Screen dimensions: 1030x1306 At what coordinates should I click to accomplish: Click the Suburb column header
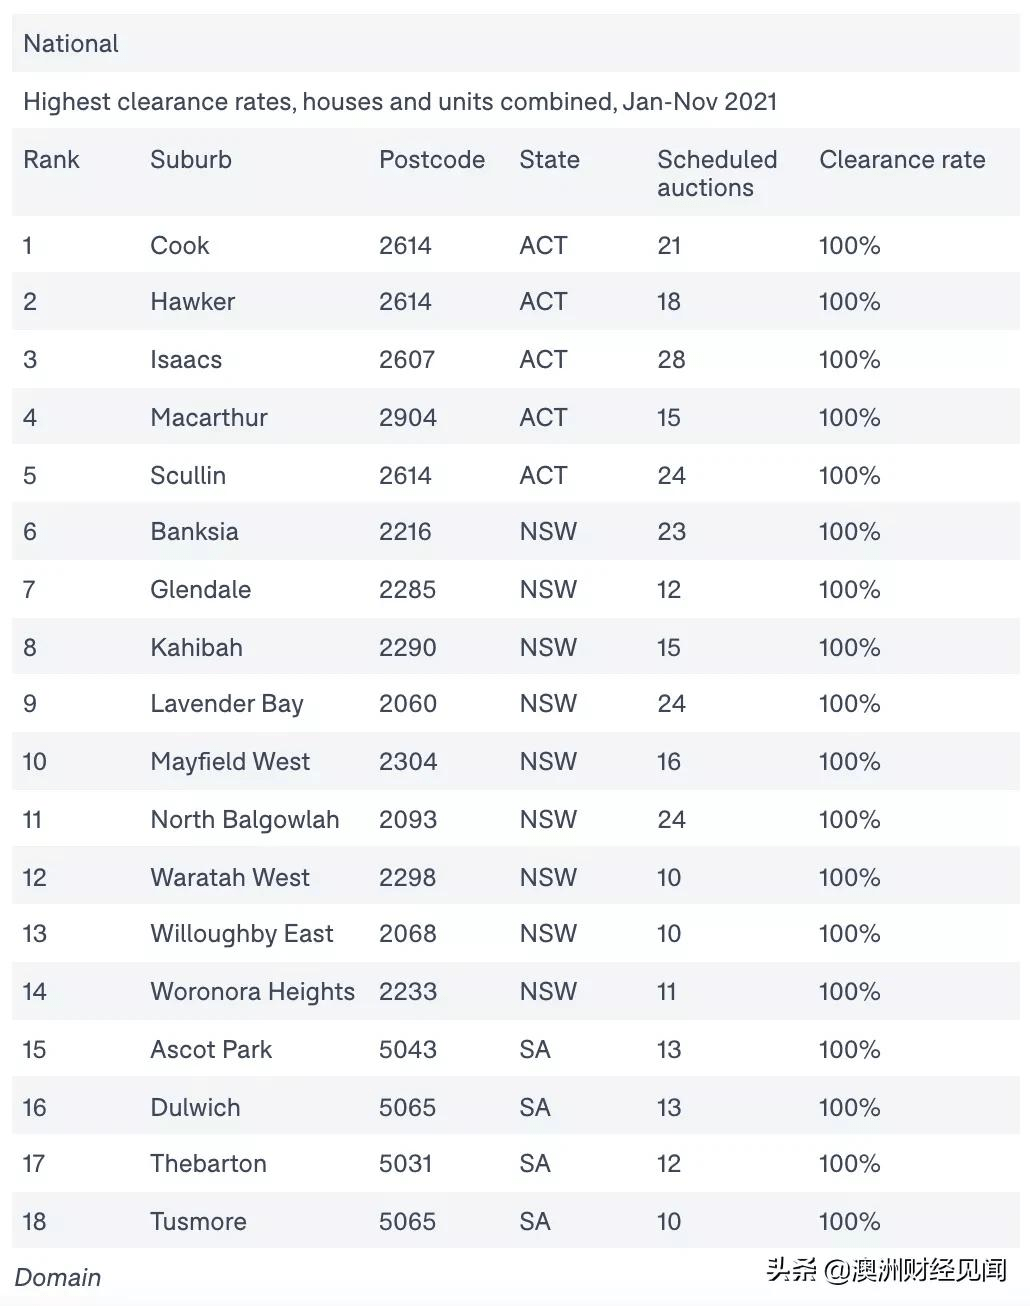(190, 160)
